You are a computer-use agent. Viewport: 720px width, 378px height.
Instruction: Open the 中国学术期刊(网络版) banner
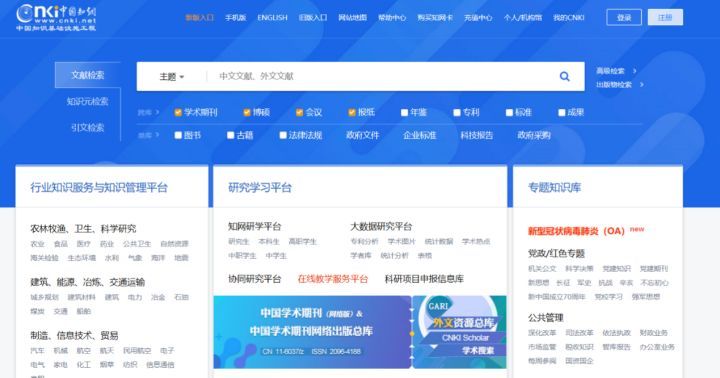[x=312, y=332]
